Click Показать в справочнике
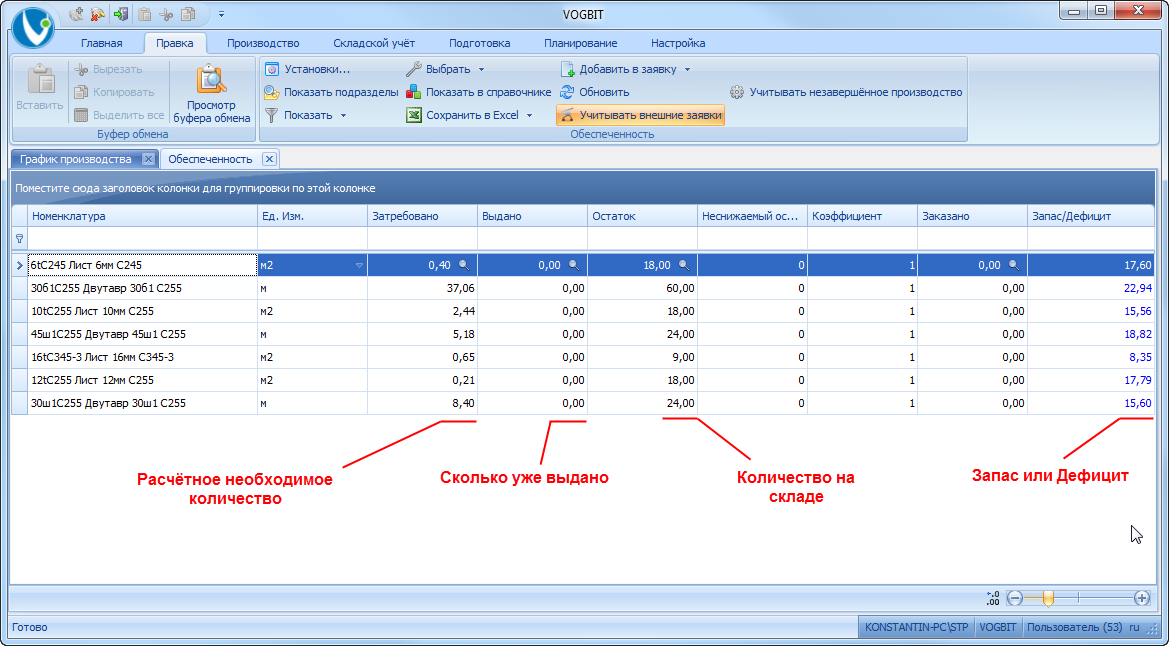 pos(479,92)
